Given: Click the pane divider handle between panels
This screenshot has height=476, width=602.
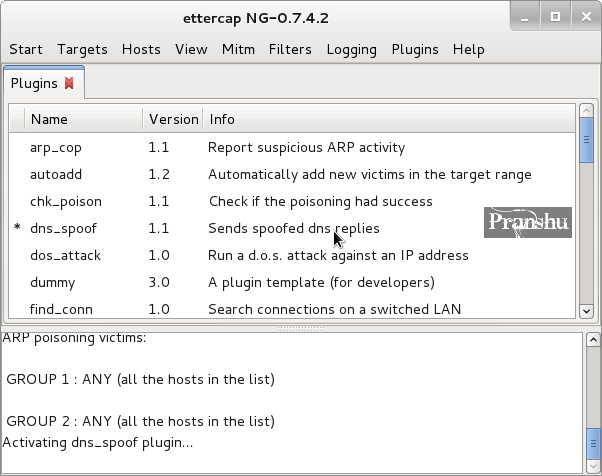Looking at the screenshot, I should [x=301, y=329].
